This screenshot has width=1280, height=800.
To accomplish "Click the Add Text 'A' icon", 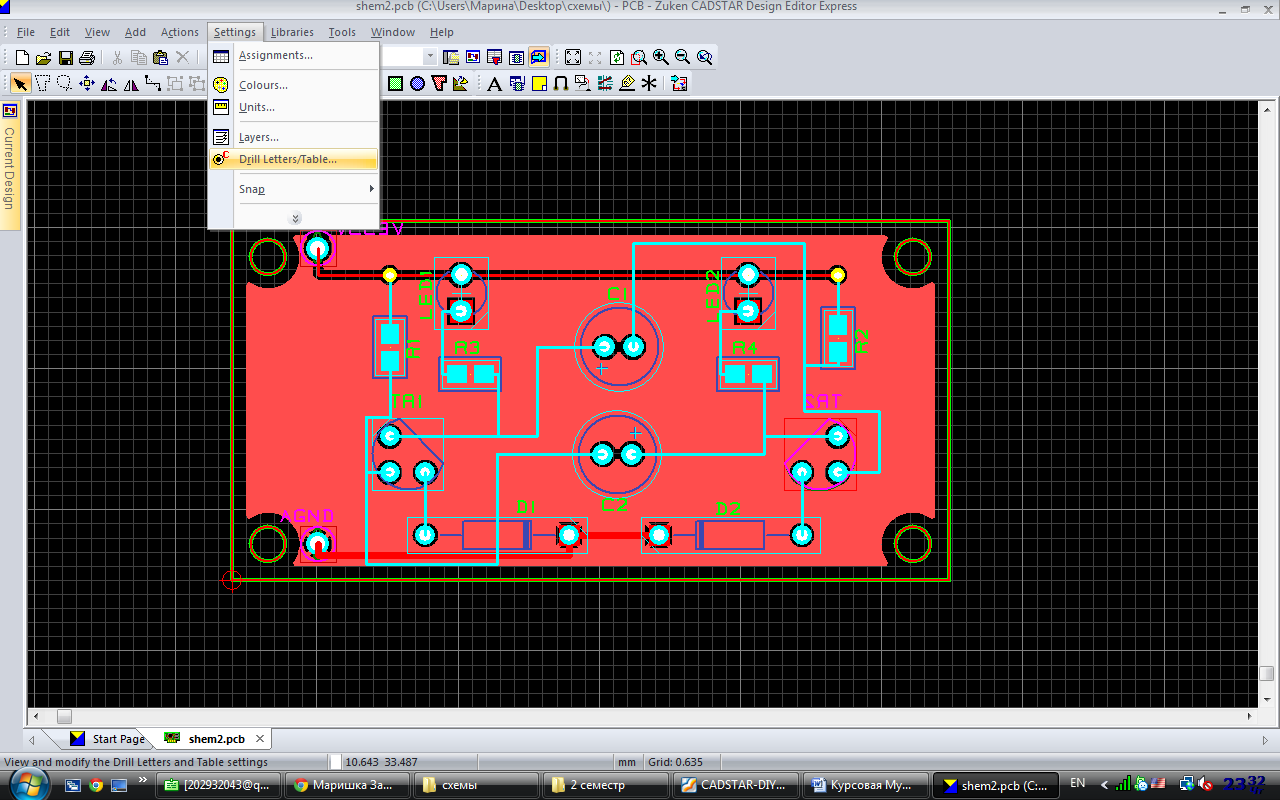I will [494, 84].
